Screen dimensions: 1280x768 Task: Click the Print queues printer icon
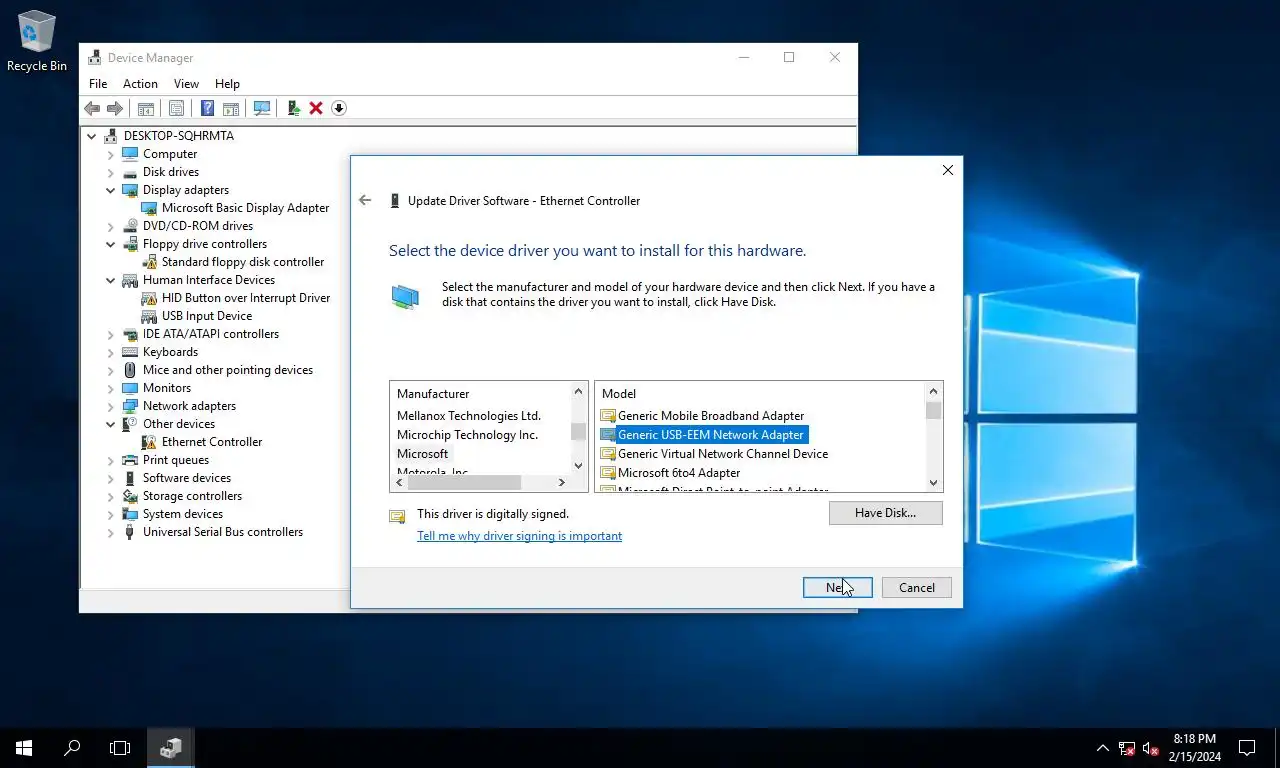(x=130, y=460)
